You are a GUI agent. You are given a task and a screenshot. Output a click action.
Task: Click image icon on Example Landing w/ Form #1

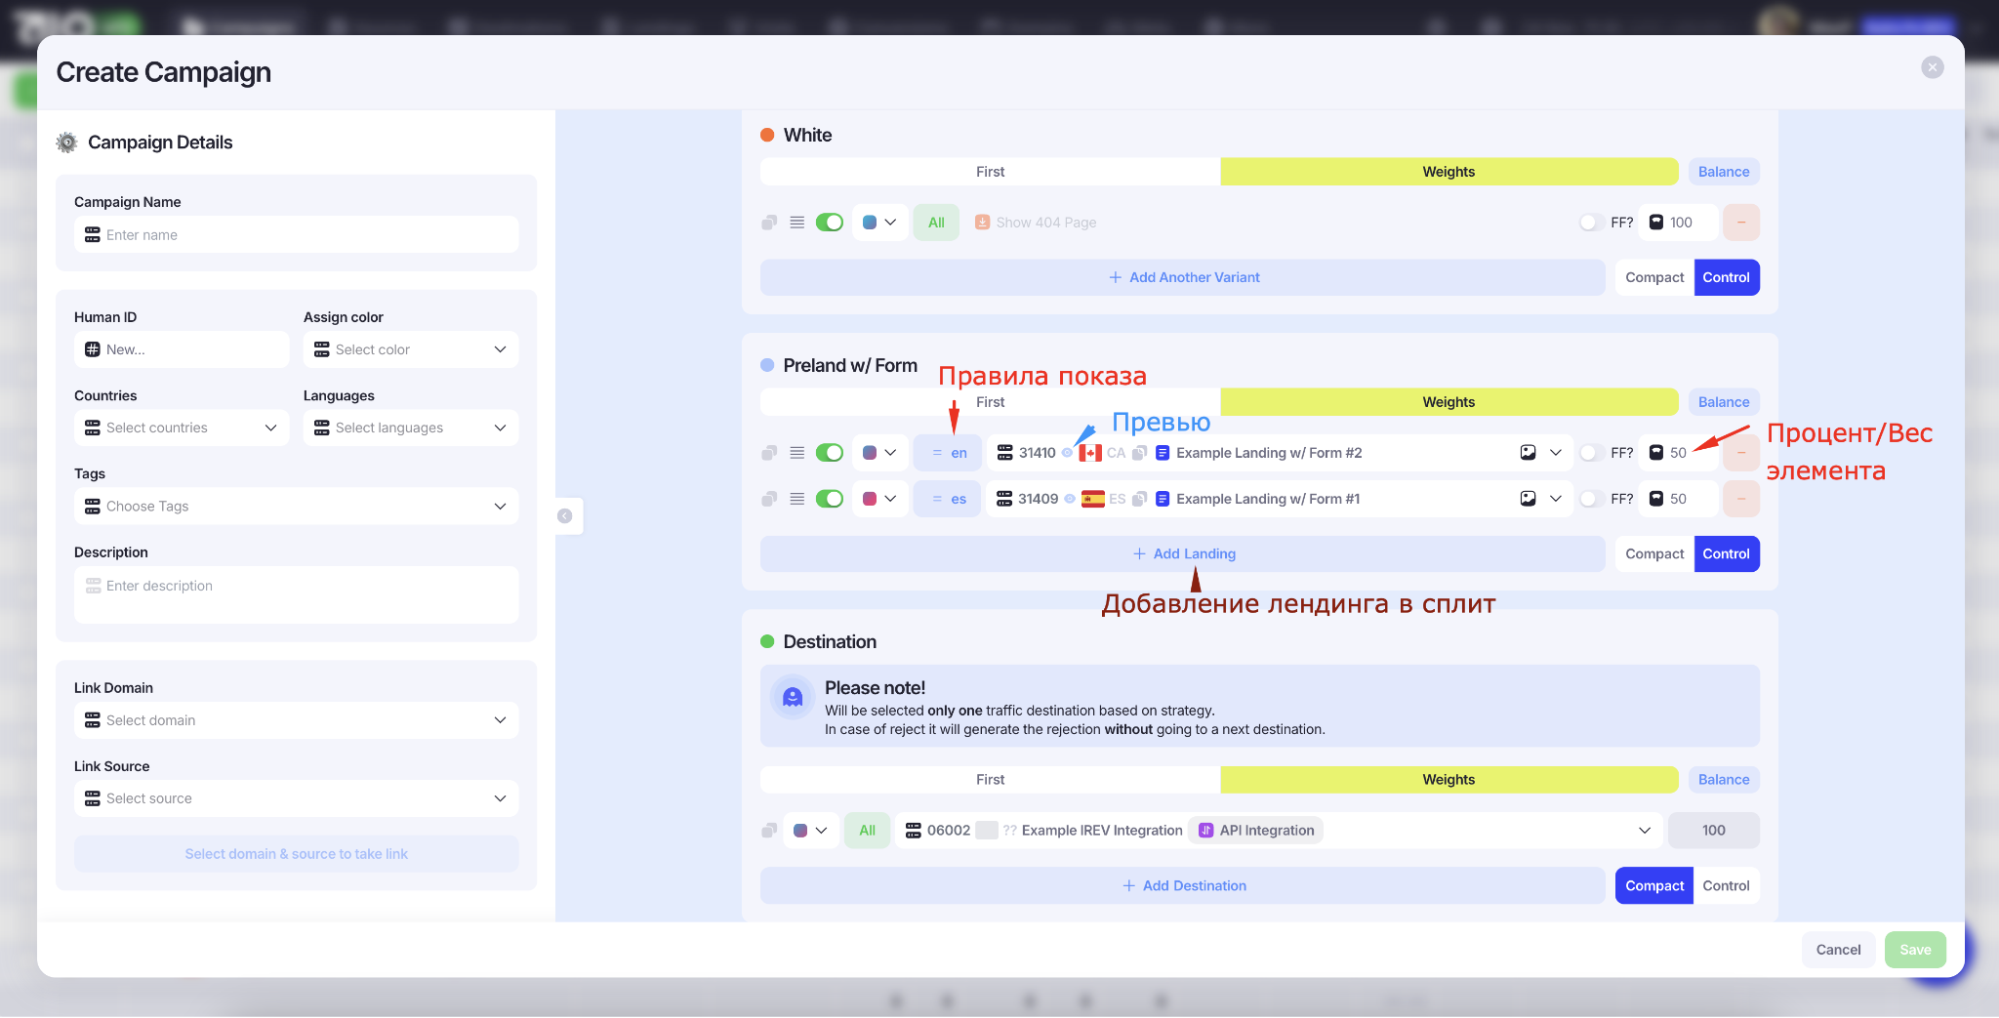click(1528, 499)
